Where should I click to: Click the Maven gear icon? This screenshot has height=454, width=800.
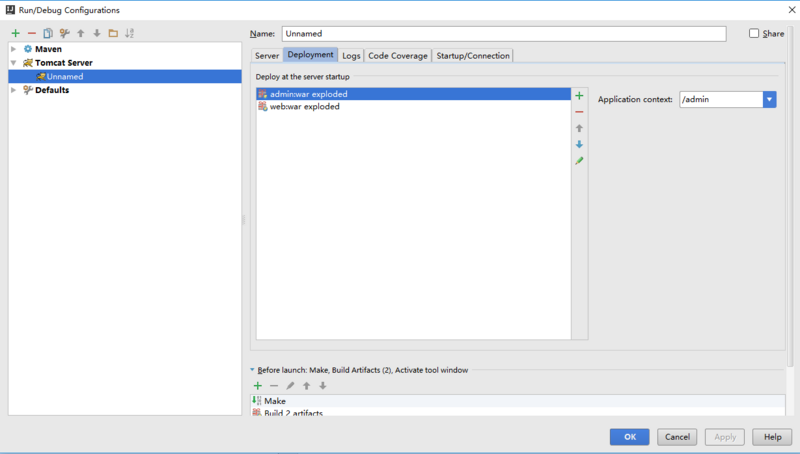click(28, 49)
